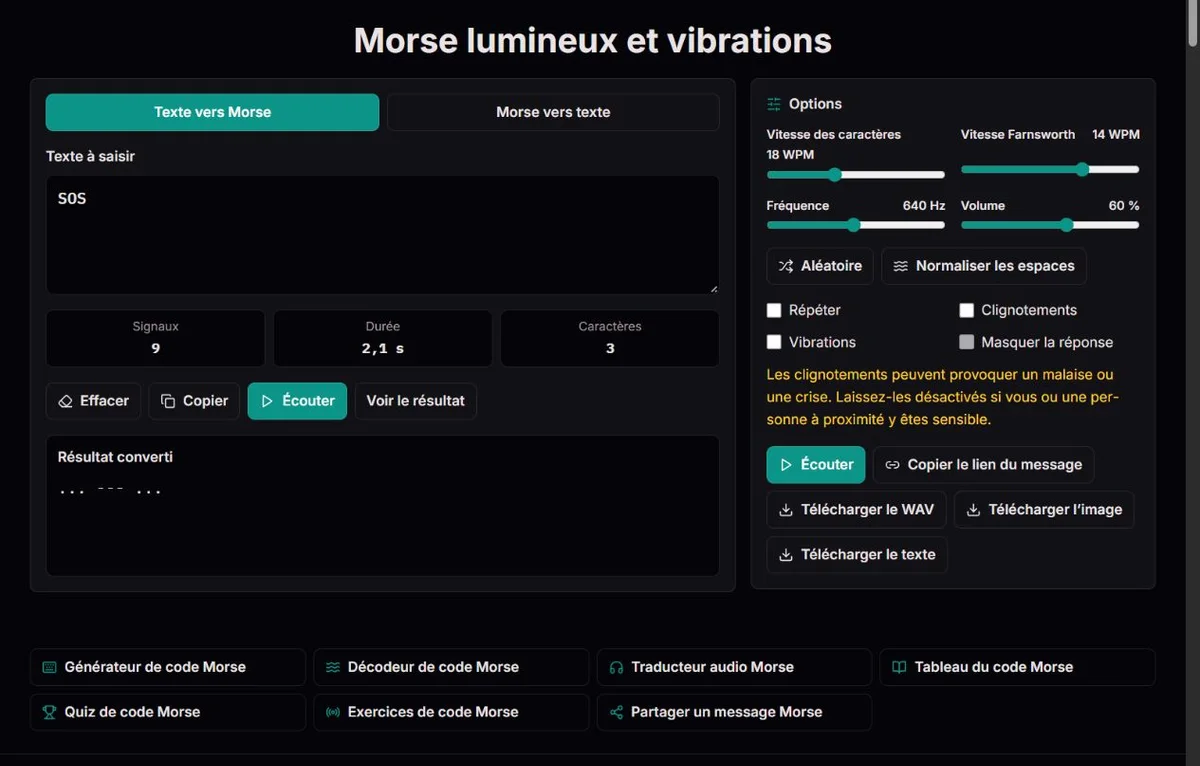
Task: Click Écouter in the Options panel
Action: [816, 465]
